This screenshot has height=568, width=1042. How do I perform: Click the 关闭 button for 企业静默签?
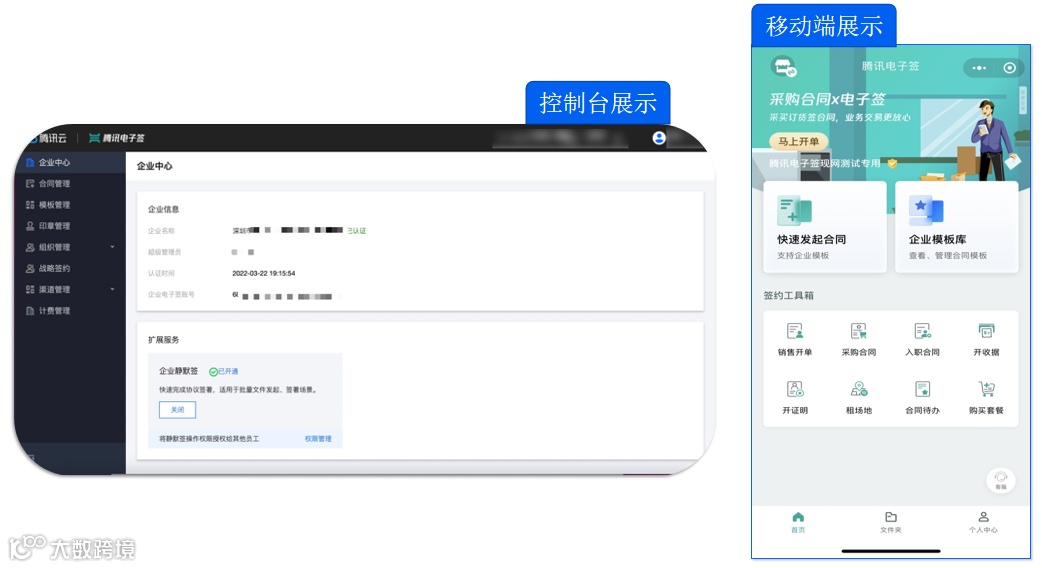pyautogui.click(x=177, y=410)
